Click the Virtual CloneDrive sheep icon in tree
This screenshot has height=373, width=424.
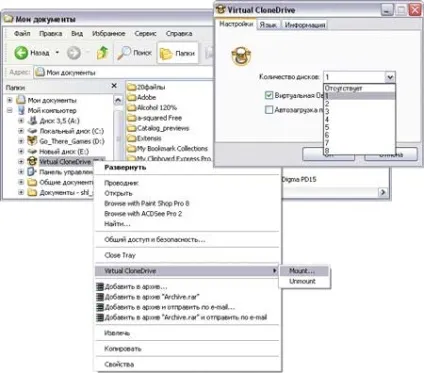click(x=32, y=162)
